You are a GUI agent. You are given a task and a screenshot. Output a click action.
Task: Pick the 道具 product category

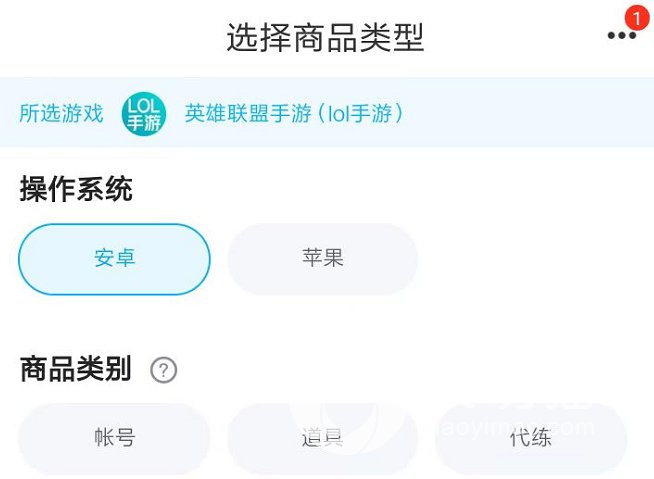tap(322, 438)
